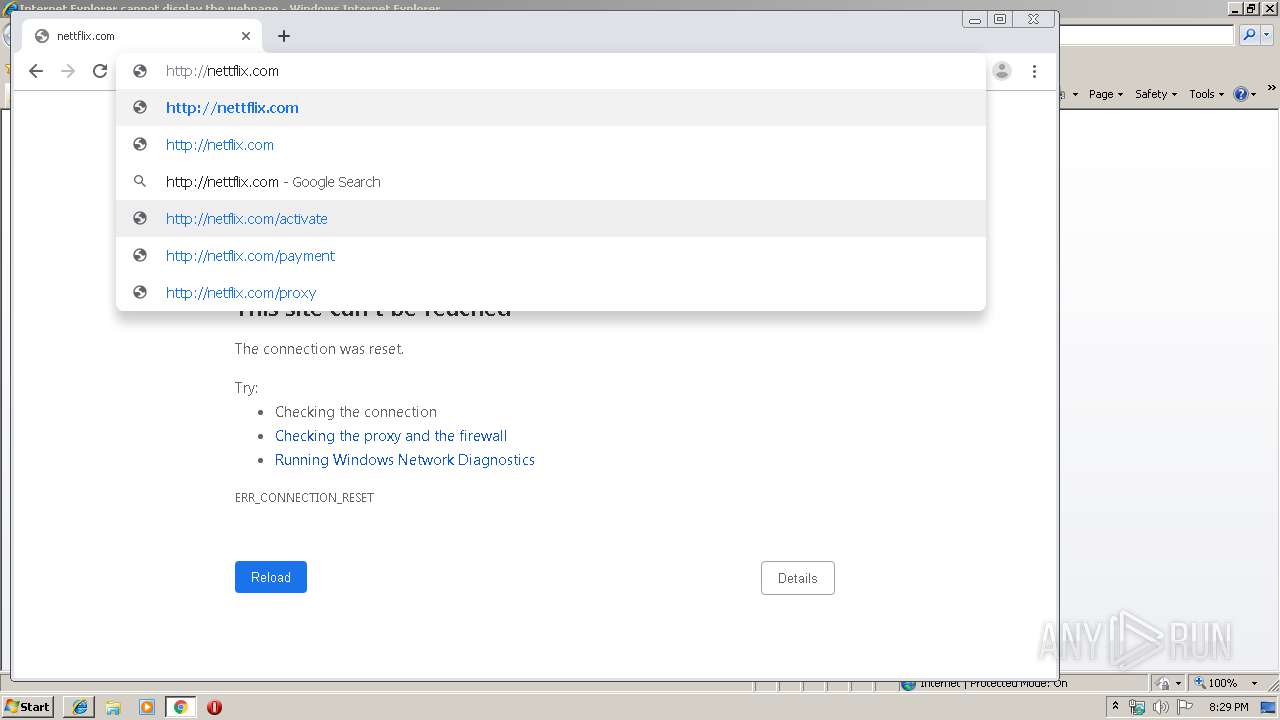Select the netflix.com/proxy suggestion
Screen dimensions: 1280x720
click(x=551, y=293)
